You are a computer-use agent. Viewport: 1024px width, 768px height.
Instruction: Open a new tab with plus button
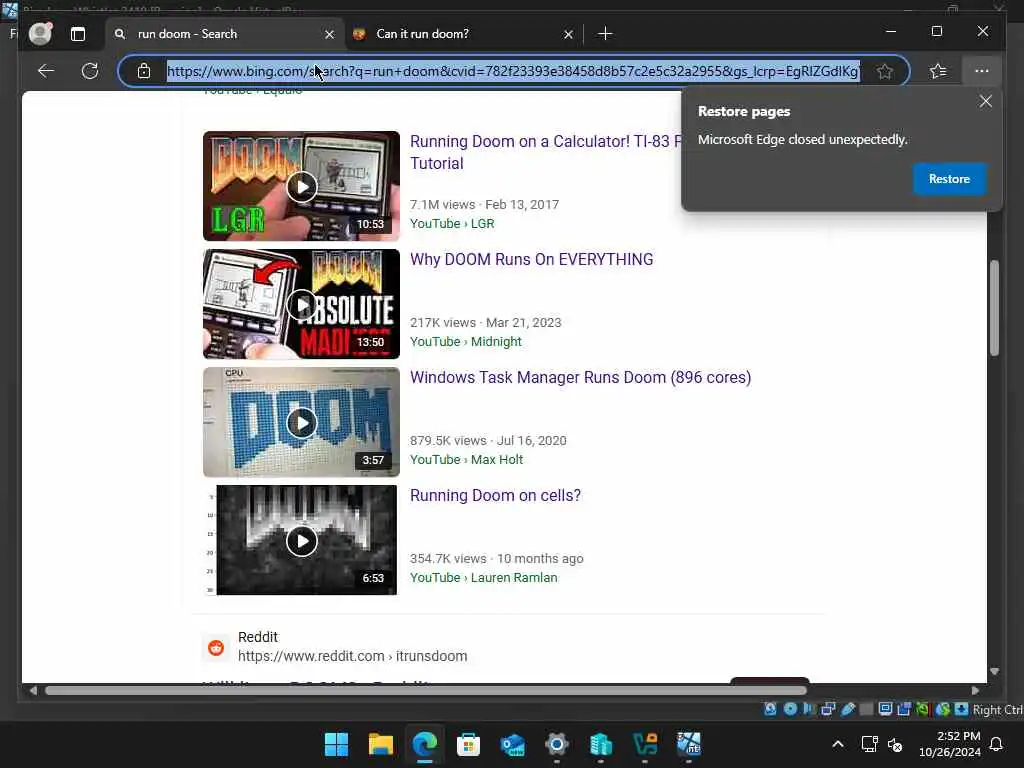[605, 33]
